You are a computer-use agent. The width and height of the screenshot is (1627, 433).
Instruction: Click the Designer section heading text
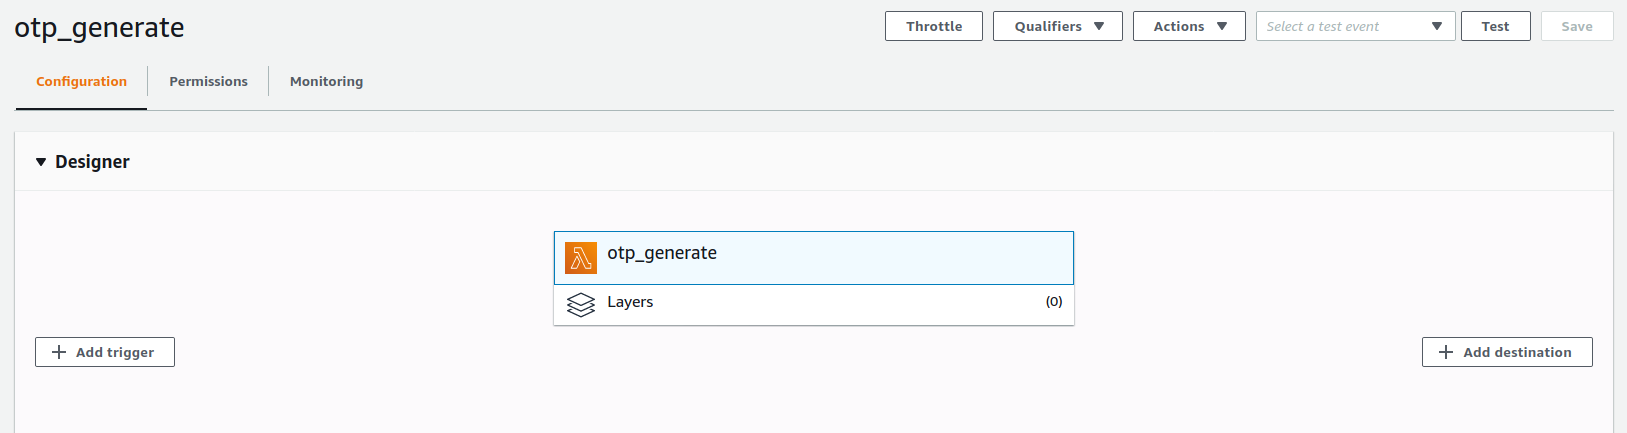coord(92,162)
